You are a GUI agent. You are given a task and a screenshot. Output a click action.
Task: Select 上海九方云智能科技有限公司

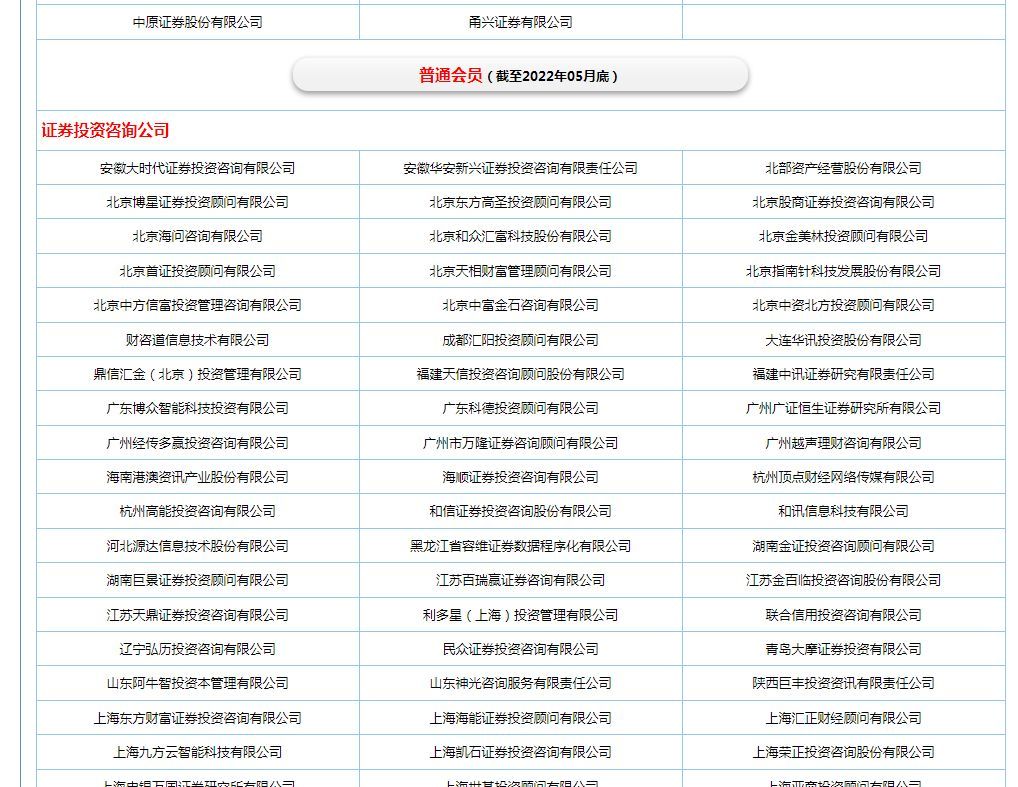tap(197, 753)
